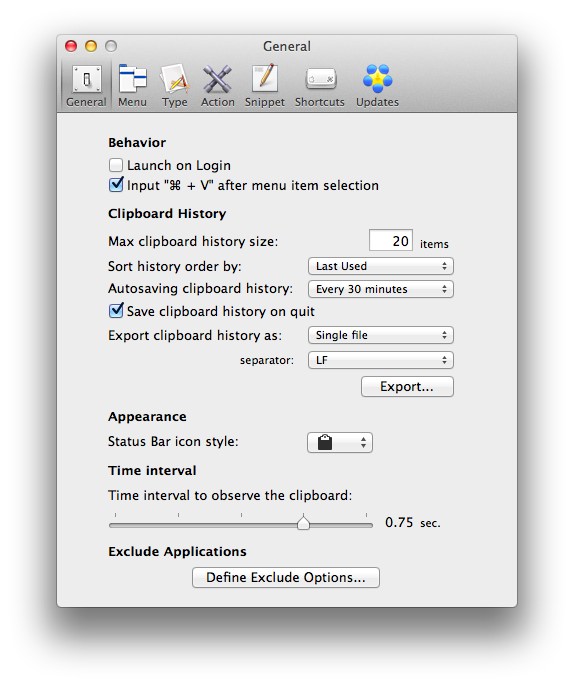This screenshot has height=686, width=574.
Task: Click Define Exclude Options... button
Action: (x=286, y=578)
